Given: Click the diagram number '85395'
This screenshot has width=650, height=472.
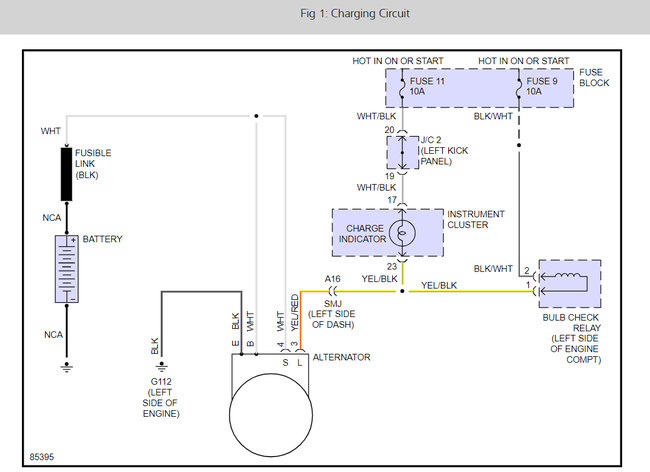Looking at the screenshot, I should click(42, 457).
